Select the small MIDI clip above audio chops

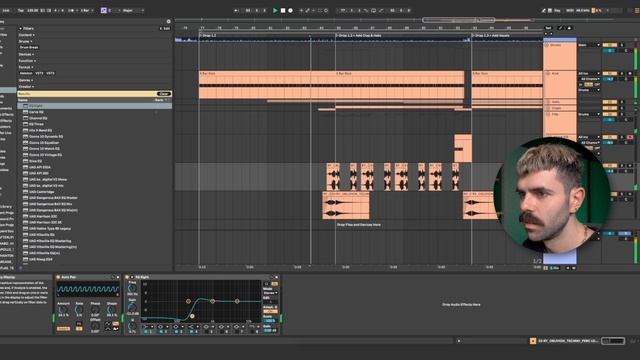463,149
